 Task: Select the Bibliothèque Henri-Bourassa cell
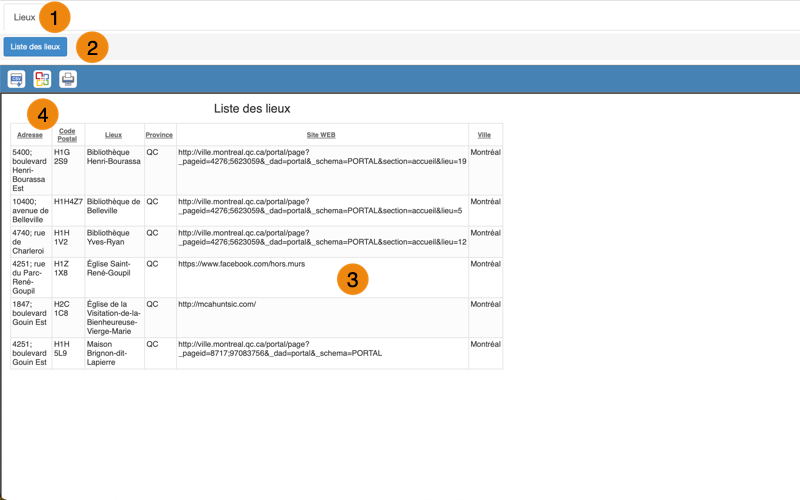click(x=114, y=170)
